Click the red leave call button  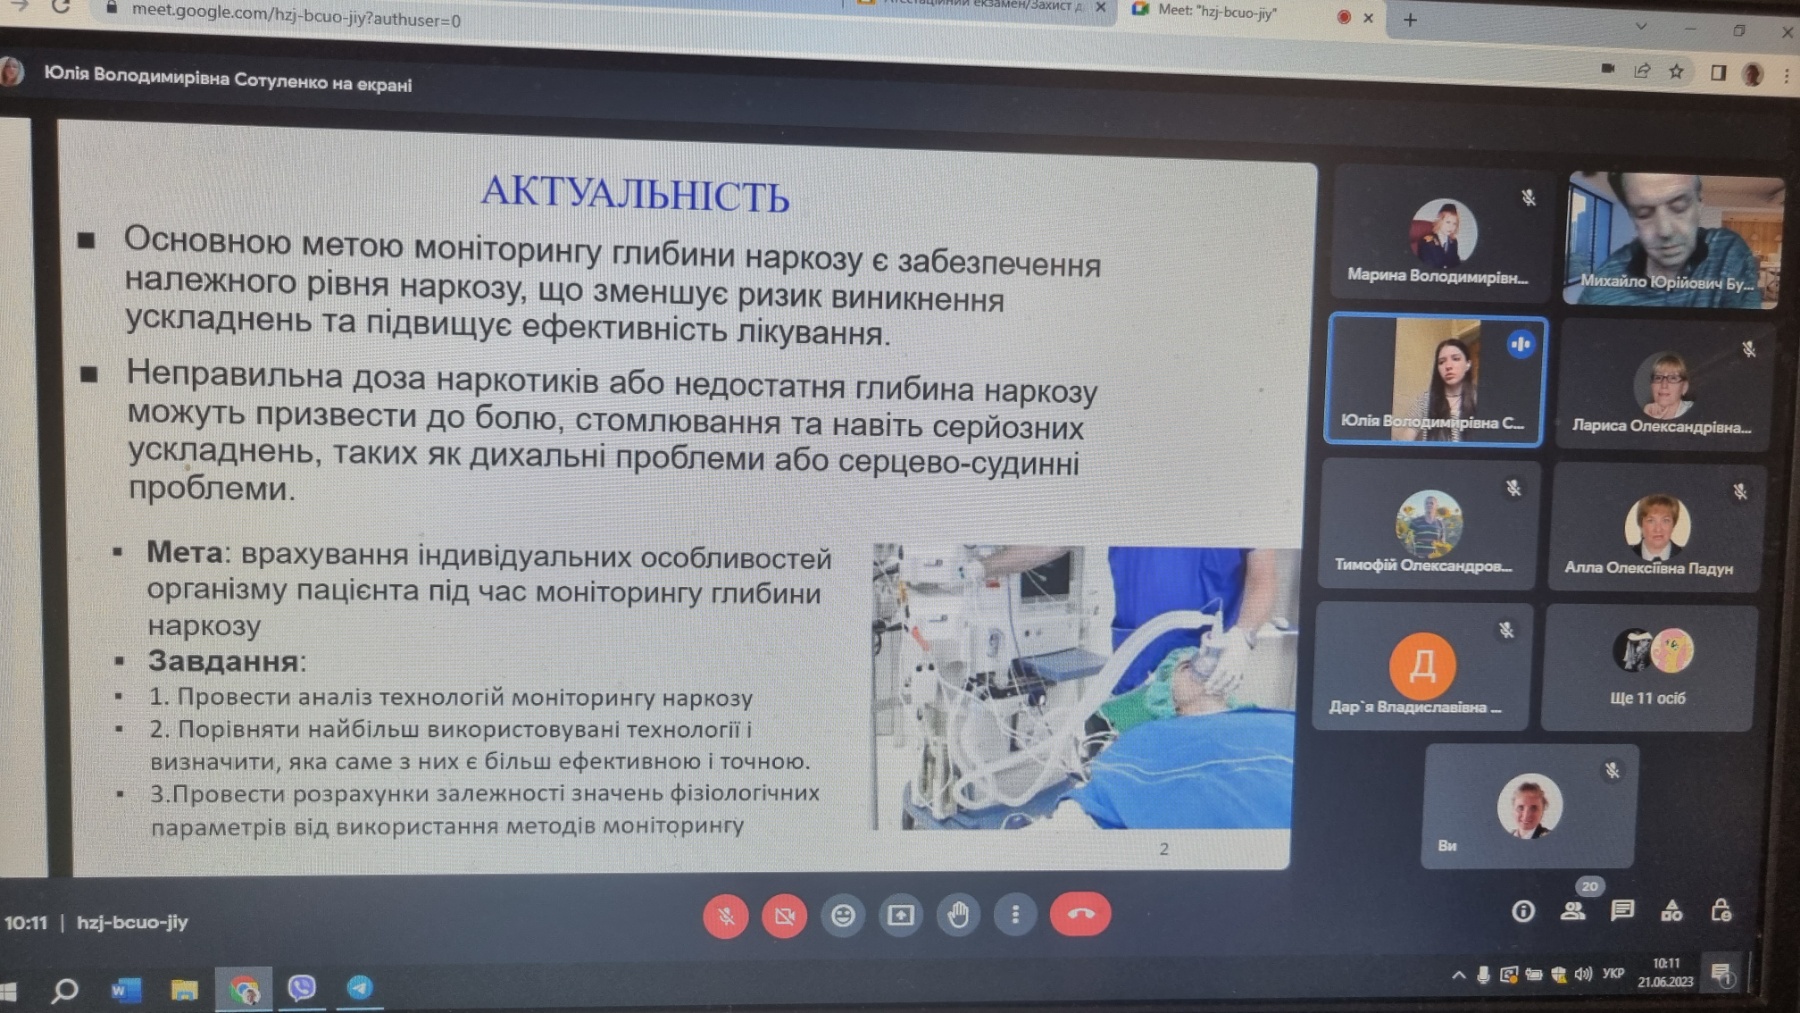tap(1080, 914)
